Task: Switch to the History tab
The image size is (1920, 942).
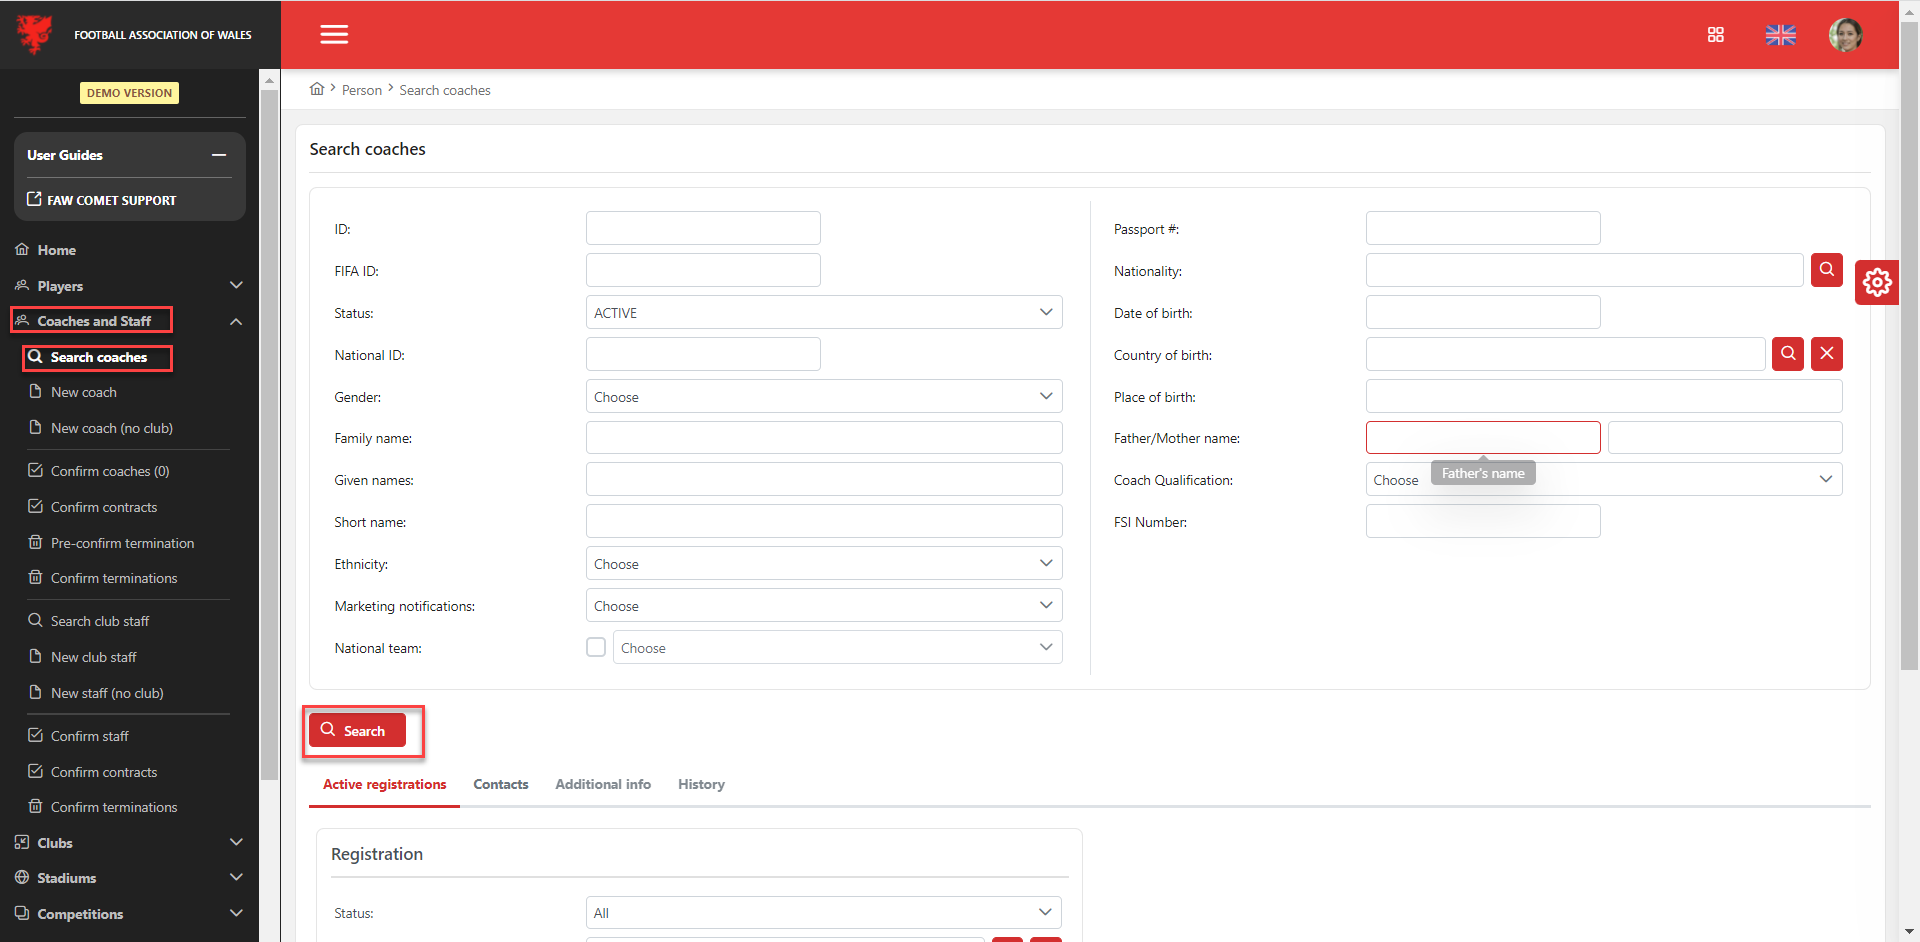Action: click(x=701, y=785)
